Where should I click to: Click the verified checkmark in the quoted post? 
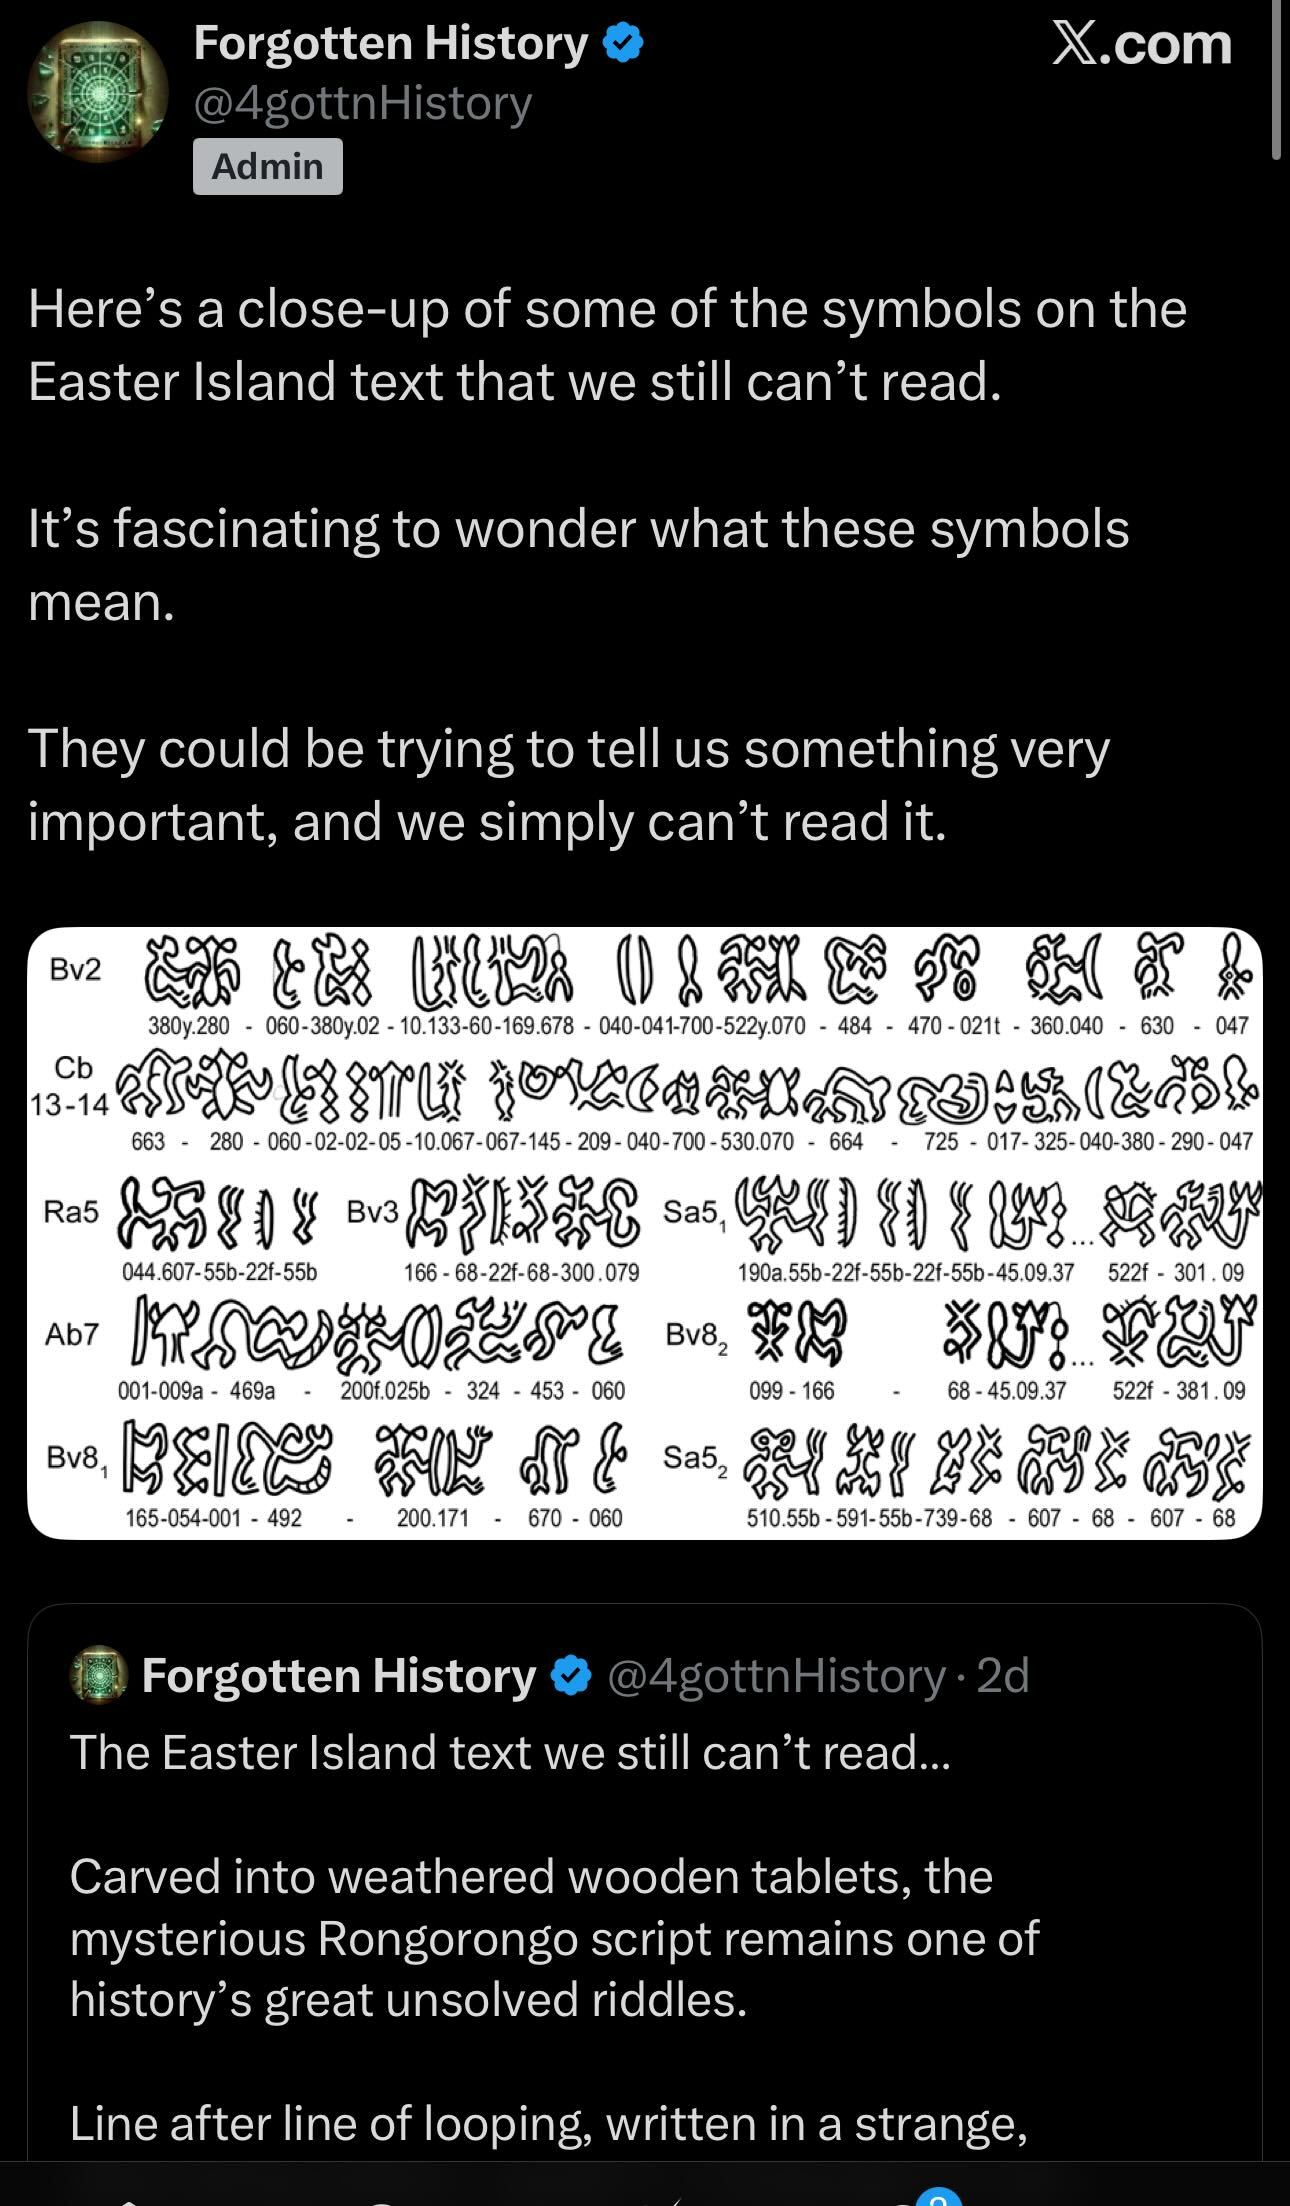point(571,1676)
